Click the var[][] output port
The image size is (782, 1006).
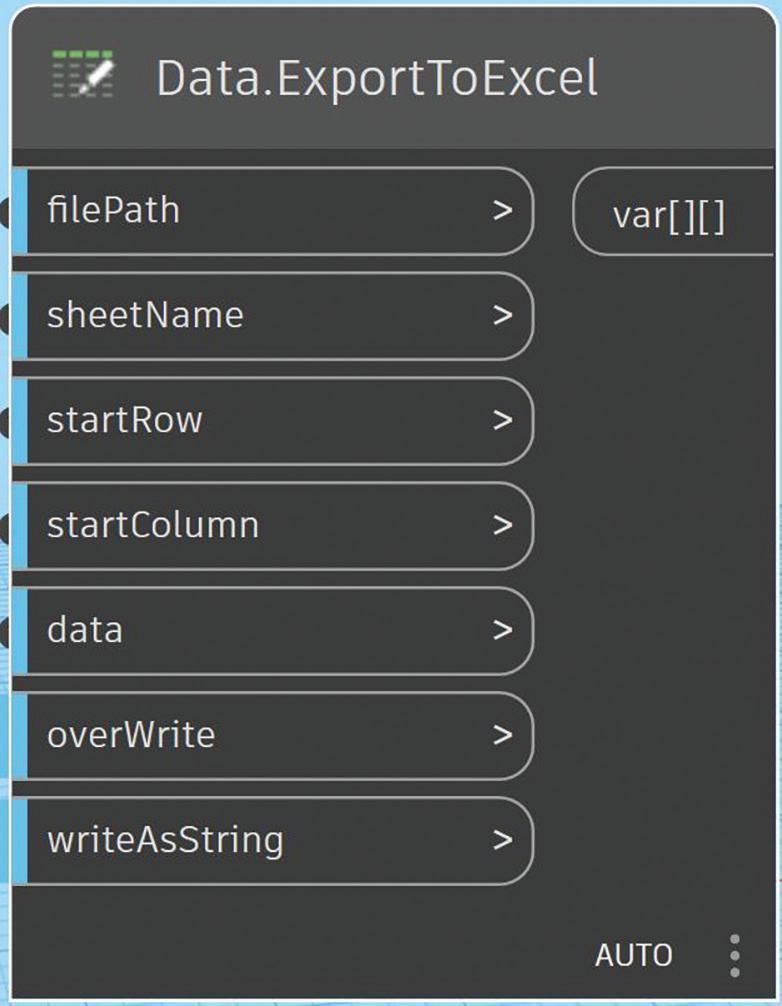point(673,211)
